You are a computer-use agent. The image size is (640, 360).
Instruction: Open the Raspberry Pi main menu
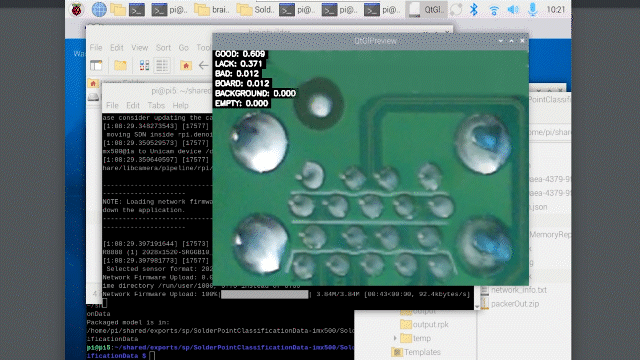point(77,9)
